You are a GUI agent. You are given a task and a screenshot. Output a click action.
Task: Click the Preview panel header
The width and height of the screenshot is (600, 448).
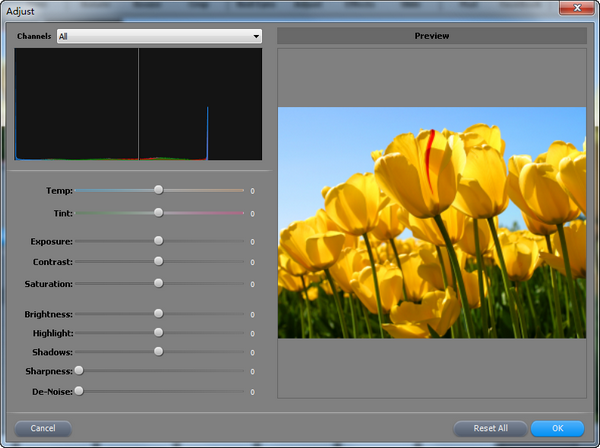[431, 36]
